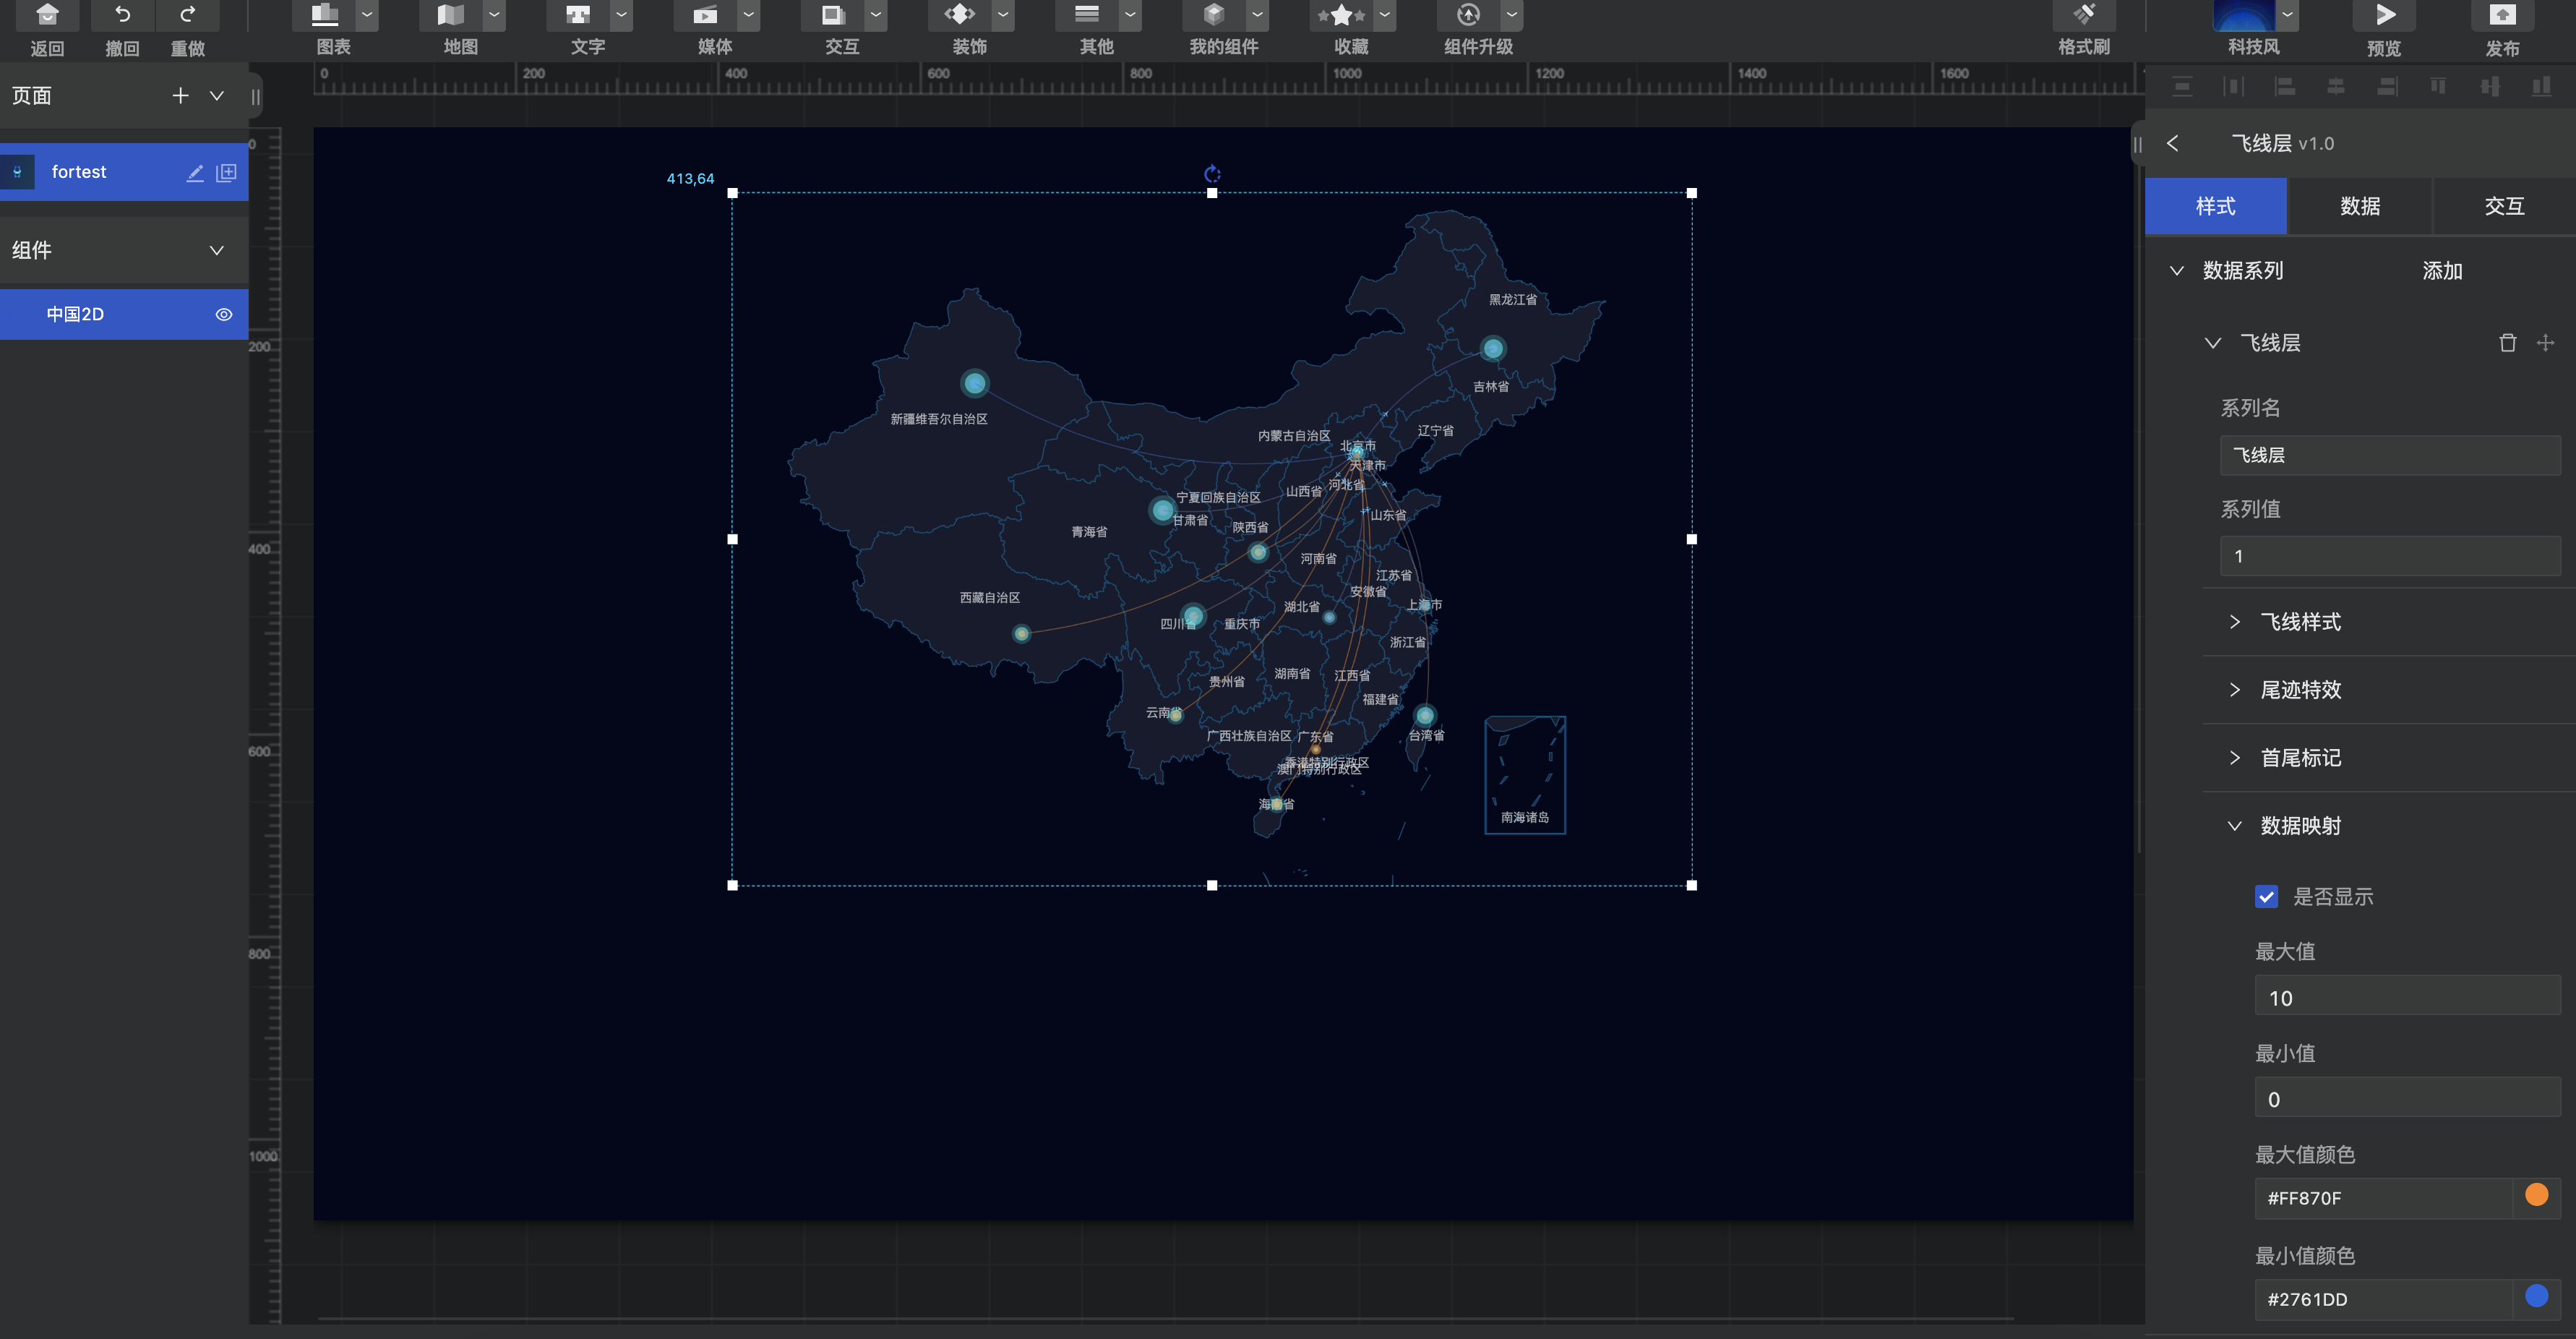Open the dropdown arrow next to 图表
The image size is (2576, 1339).
[x=367, y=15]
